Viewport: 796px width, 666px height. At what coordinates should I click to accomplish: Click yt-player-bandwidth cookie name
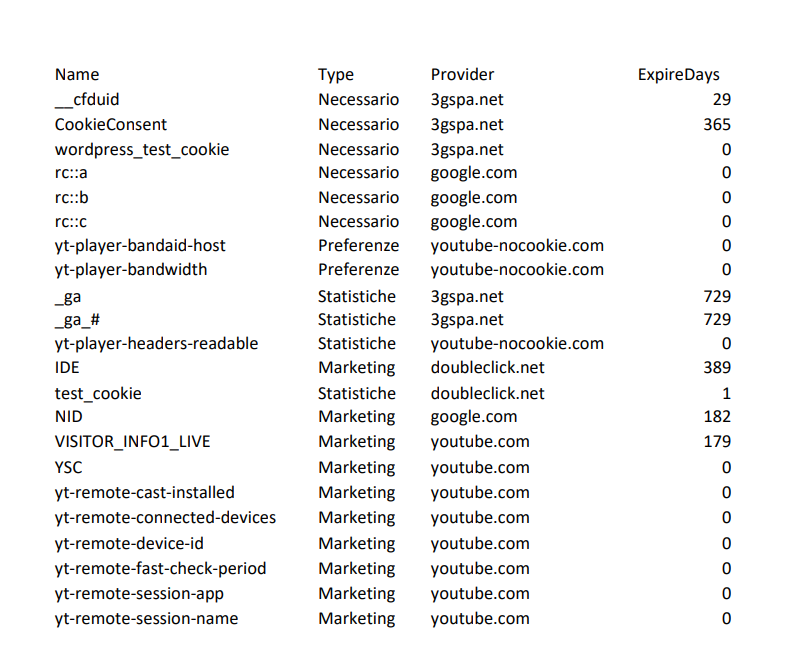click(x=131, y=270)
